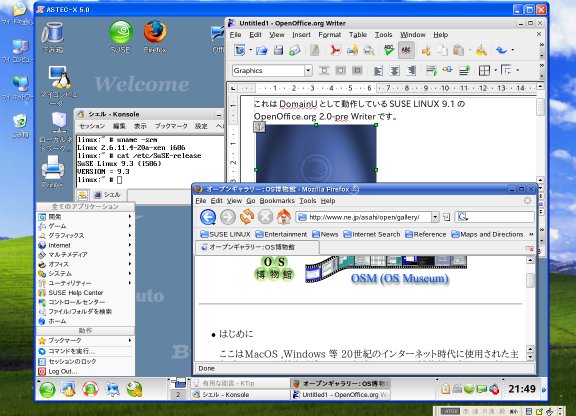Open the セッション menu in Konsole
Screen dimensions: 576x416
[x=92, y=126]
